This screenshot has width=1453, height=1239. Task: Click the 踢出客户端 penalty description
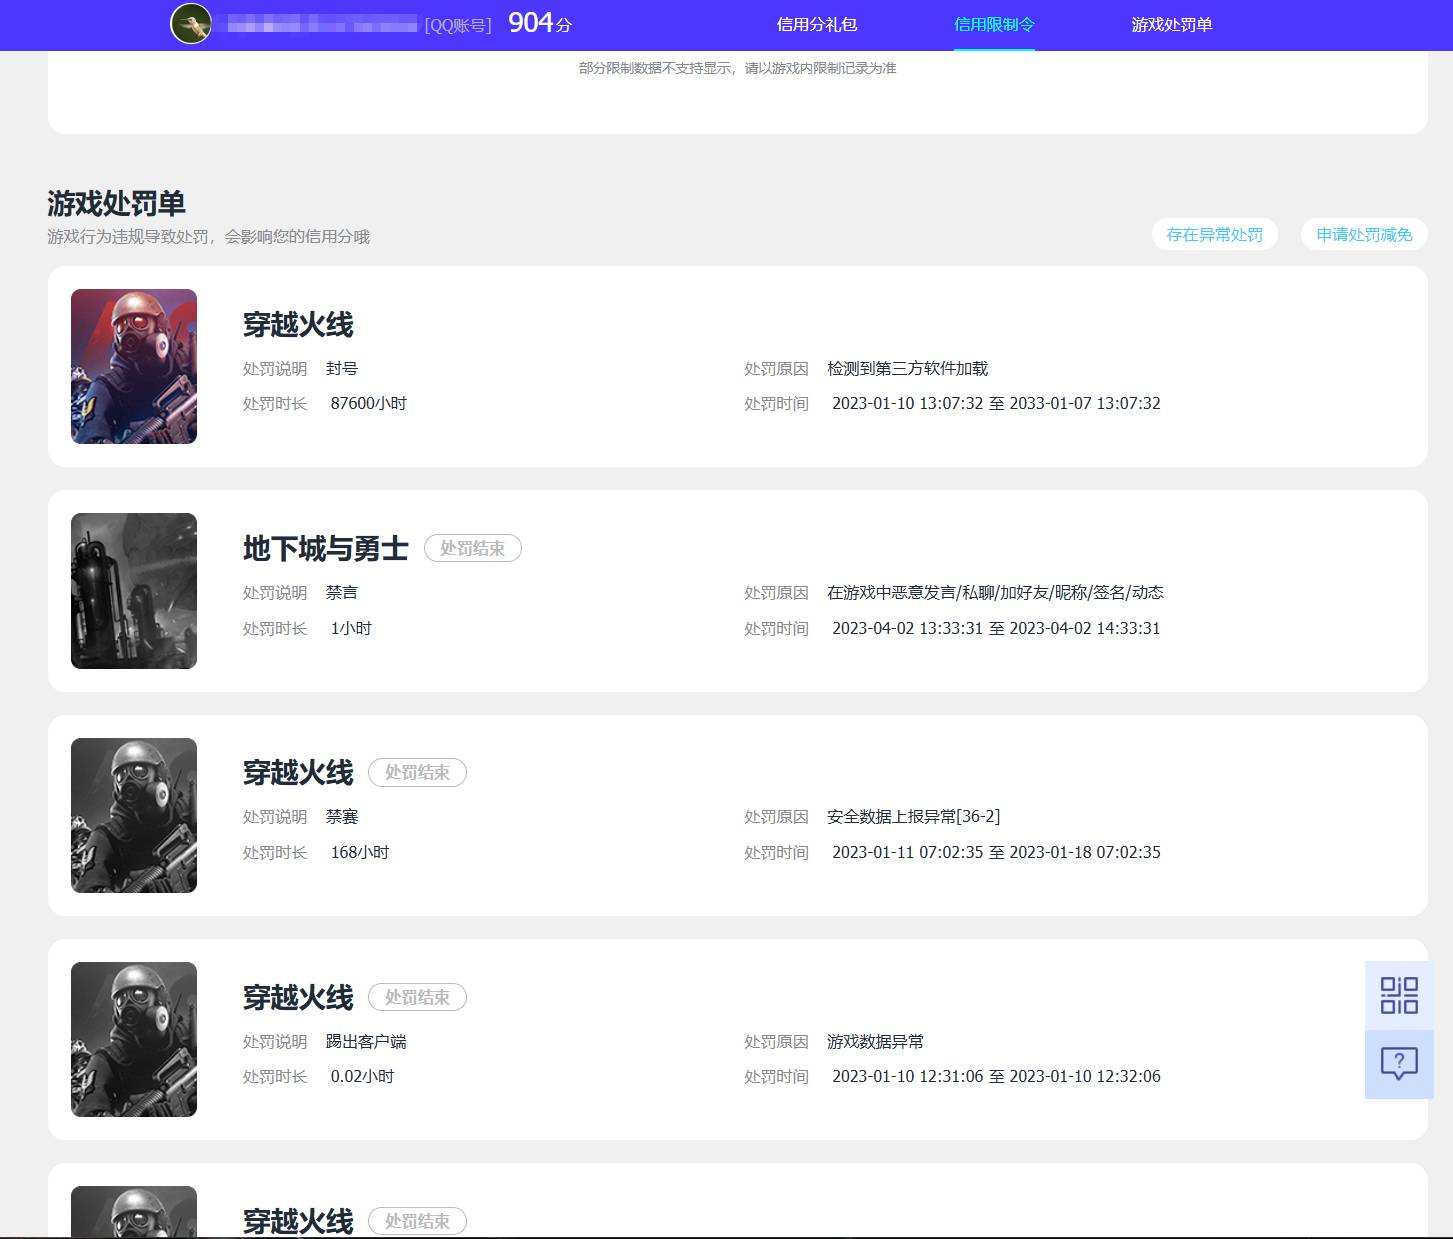[366, 1042]
